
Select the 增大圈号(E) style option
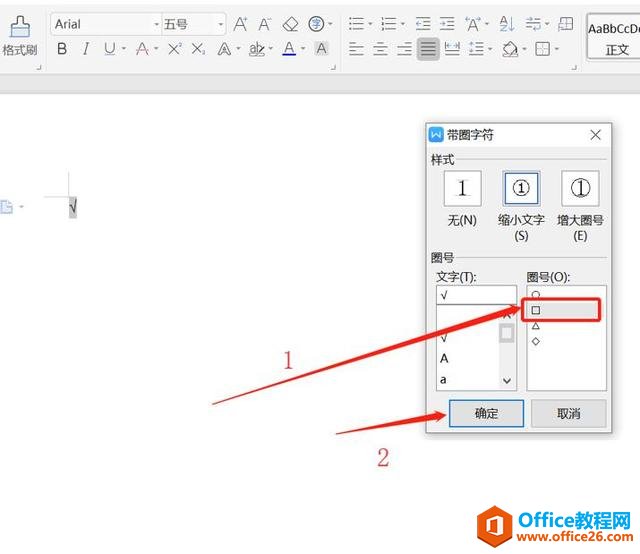(x=580, y=189)
